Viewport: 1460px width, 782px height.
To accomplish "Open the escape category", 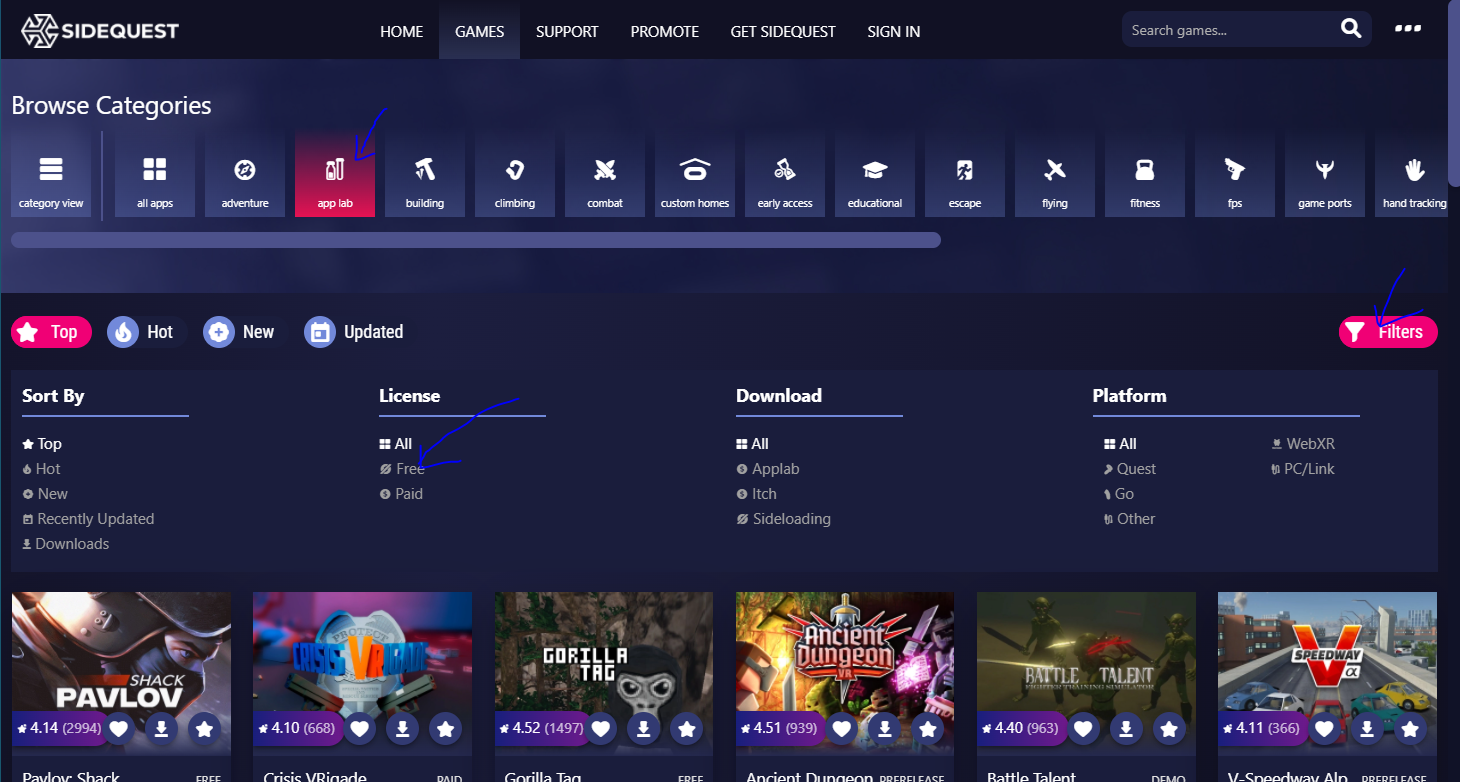I will [x=965, y=173].
